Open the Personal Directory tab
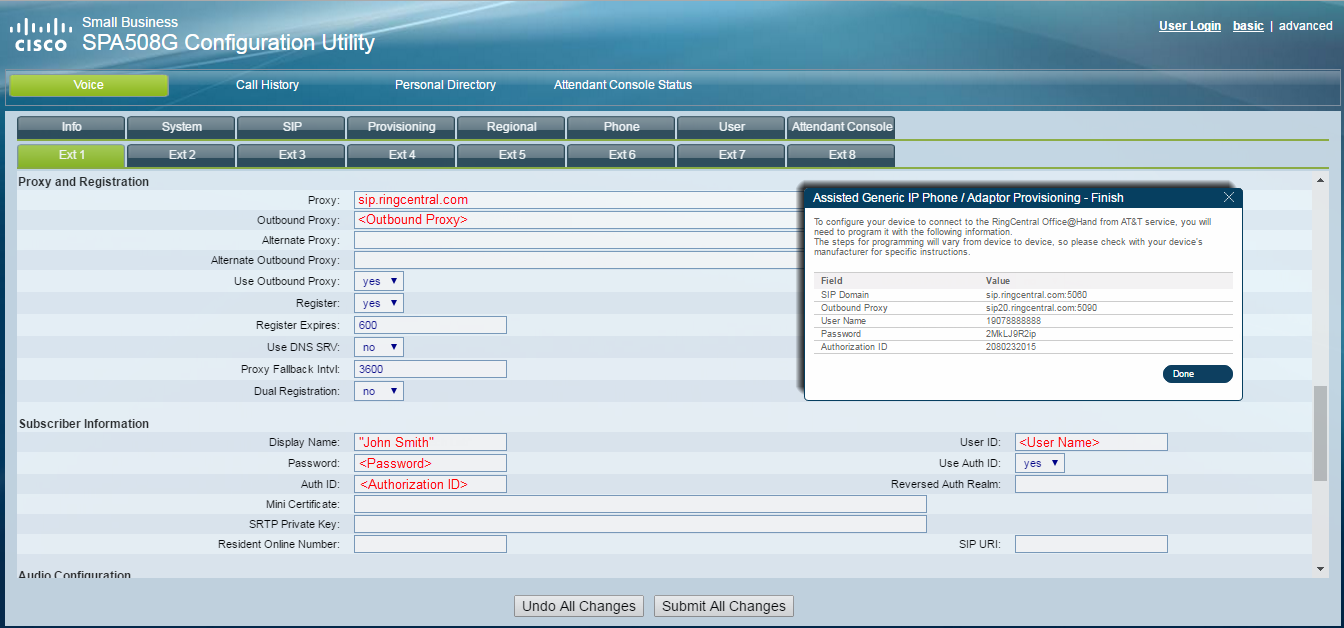Image resolution: width=1344 pixels, height=628 pixels. [445, 85]
